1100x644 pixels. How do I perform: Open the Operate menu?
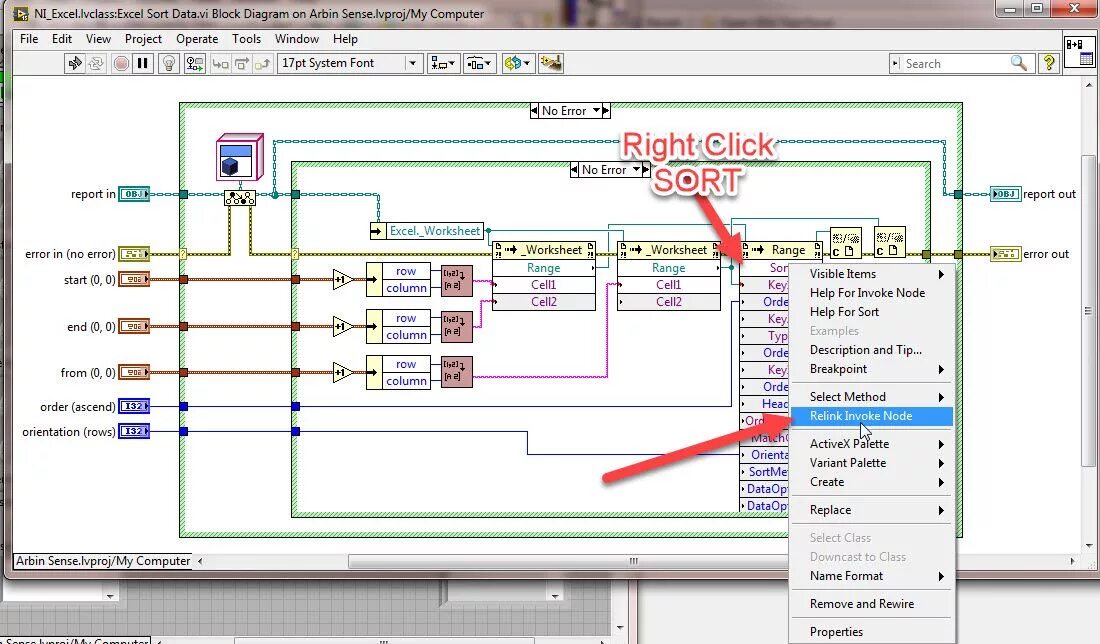[197, 39]
